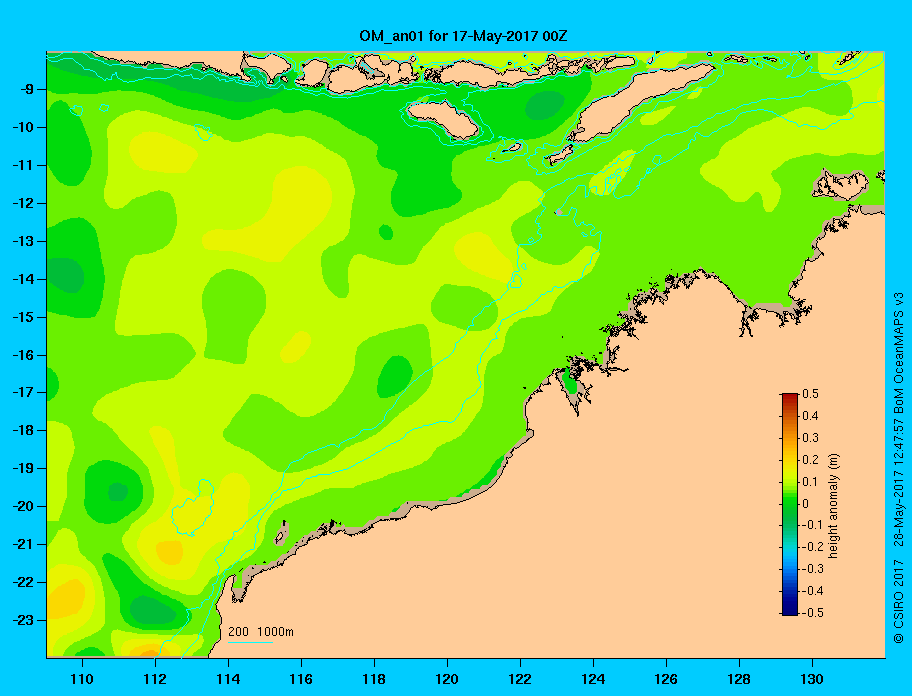
Task: Click the 122 longitude axis label
Action: coord(520,679)
